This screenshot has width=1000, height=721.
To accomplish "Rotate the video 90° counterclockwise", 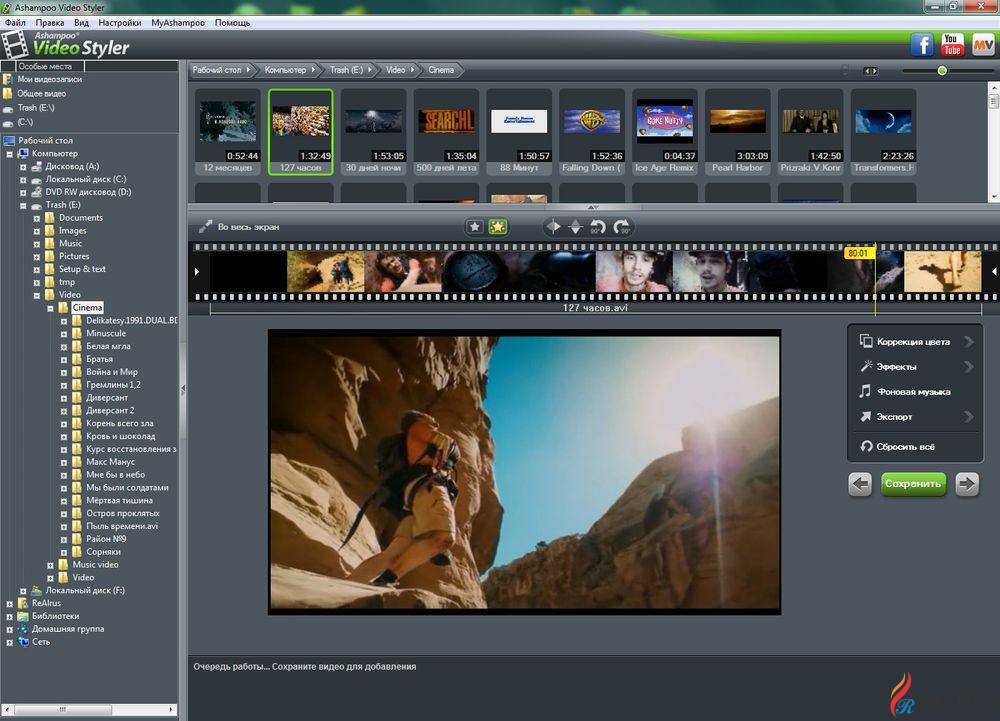I will pos(600,226).
